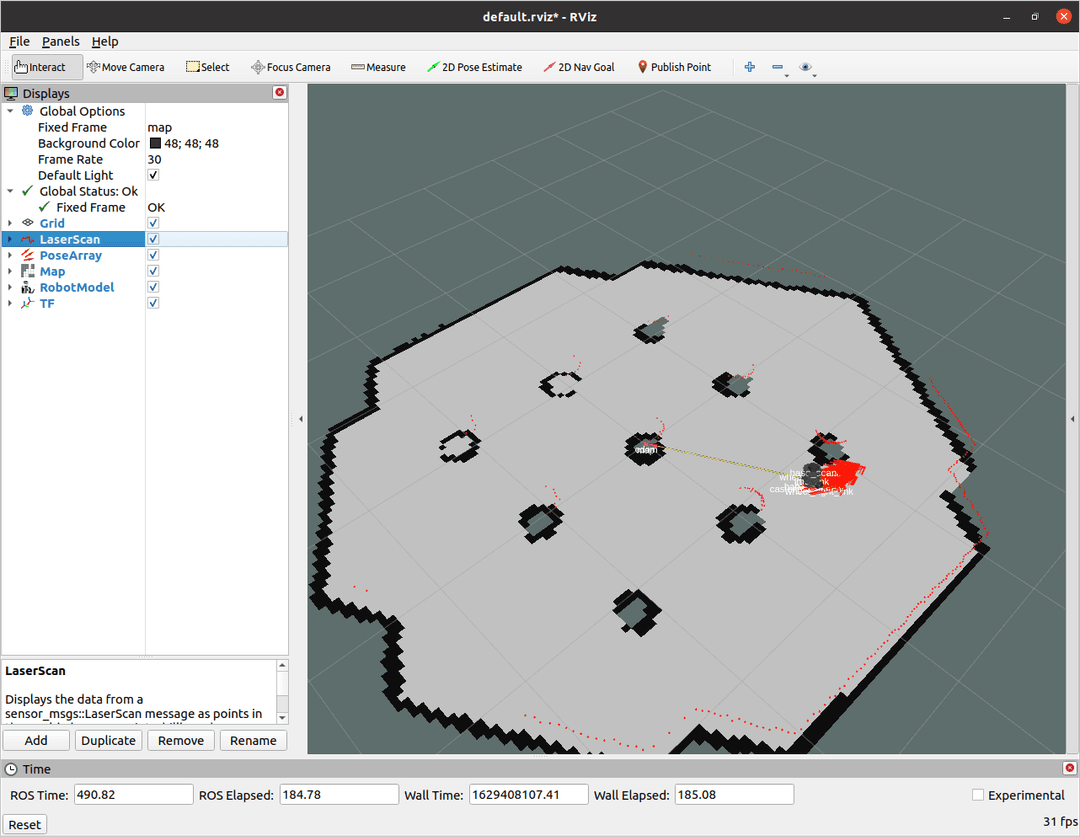Expand the Grid display item
Image resolution: width=1080 pixels, height=837 pixels.
pos(10,224)
